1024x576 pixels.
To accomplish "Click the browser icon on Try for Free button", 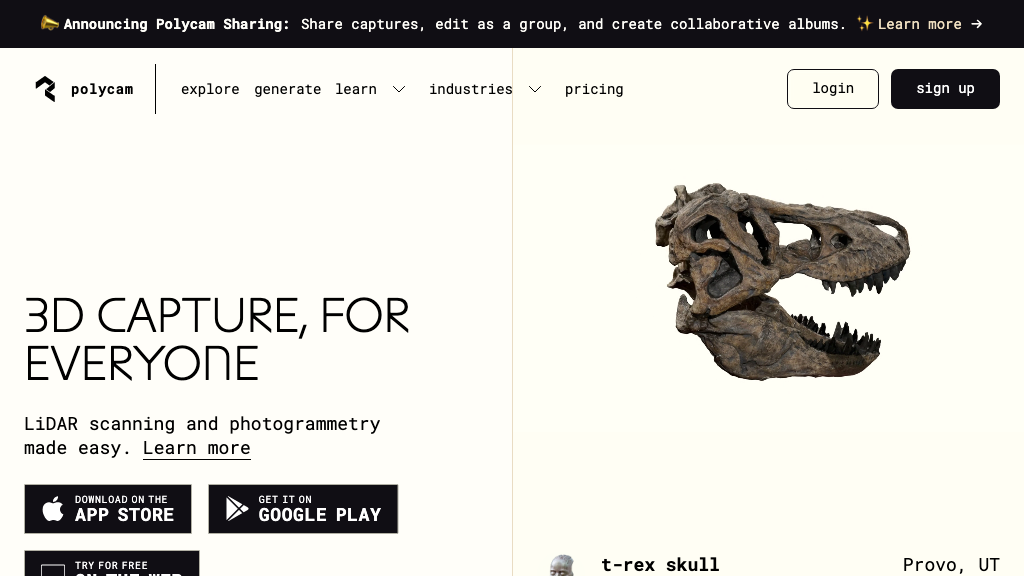I will pyautogui.click(x=53, y=570).
